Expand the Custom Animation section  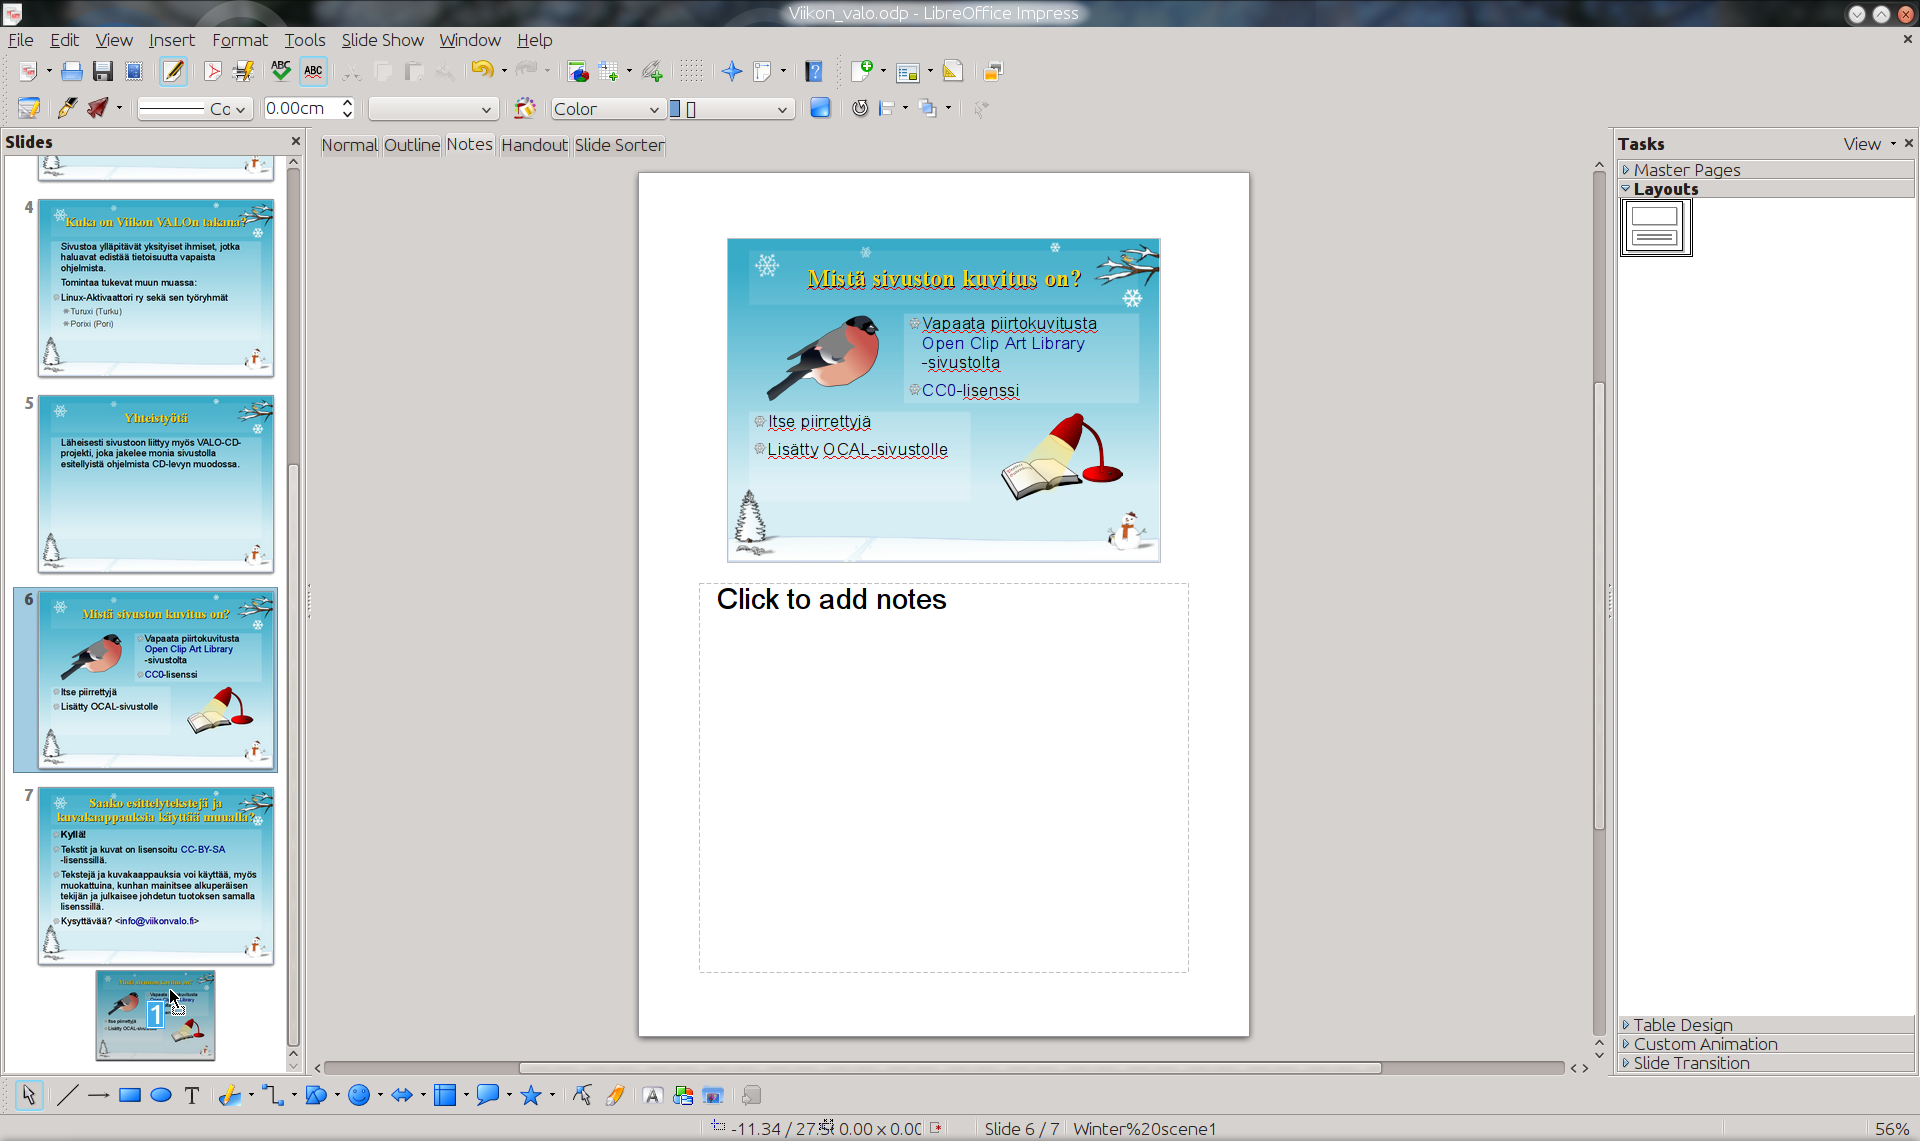tap(1765, 1044)
